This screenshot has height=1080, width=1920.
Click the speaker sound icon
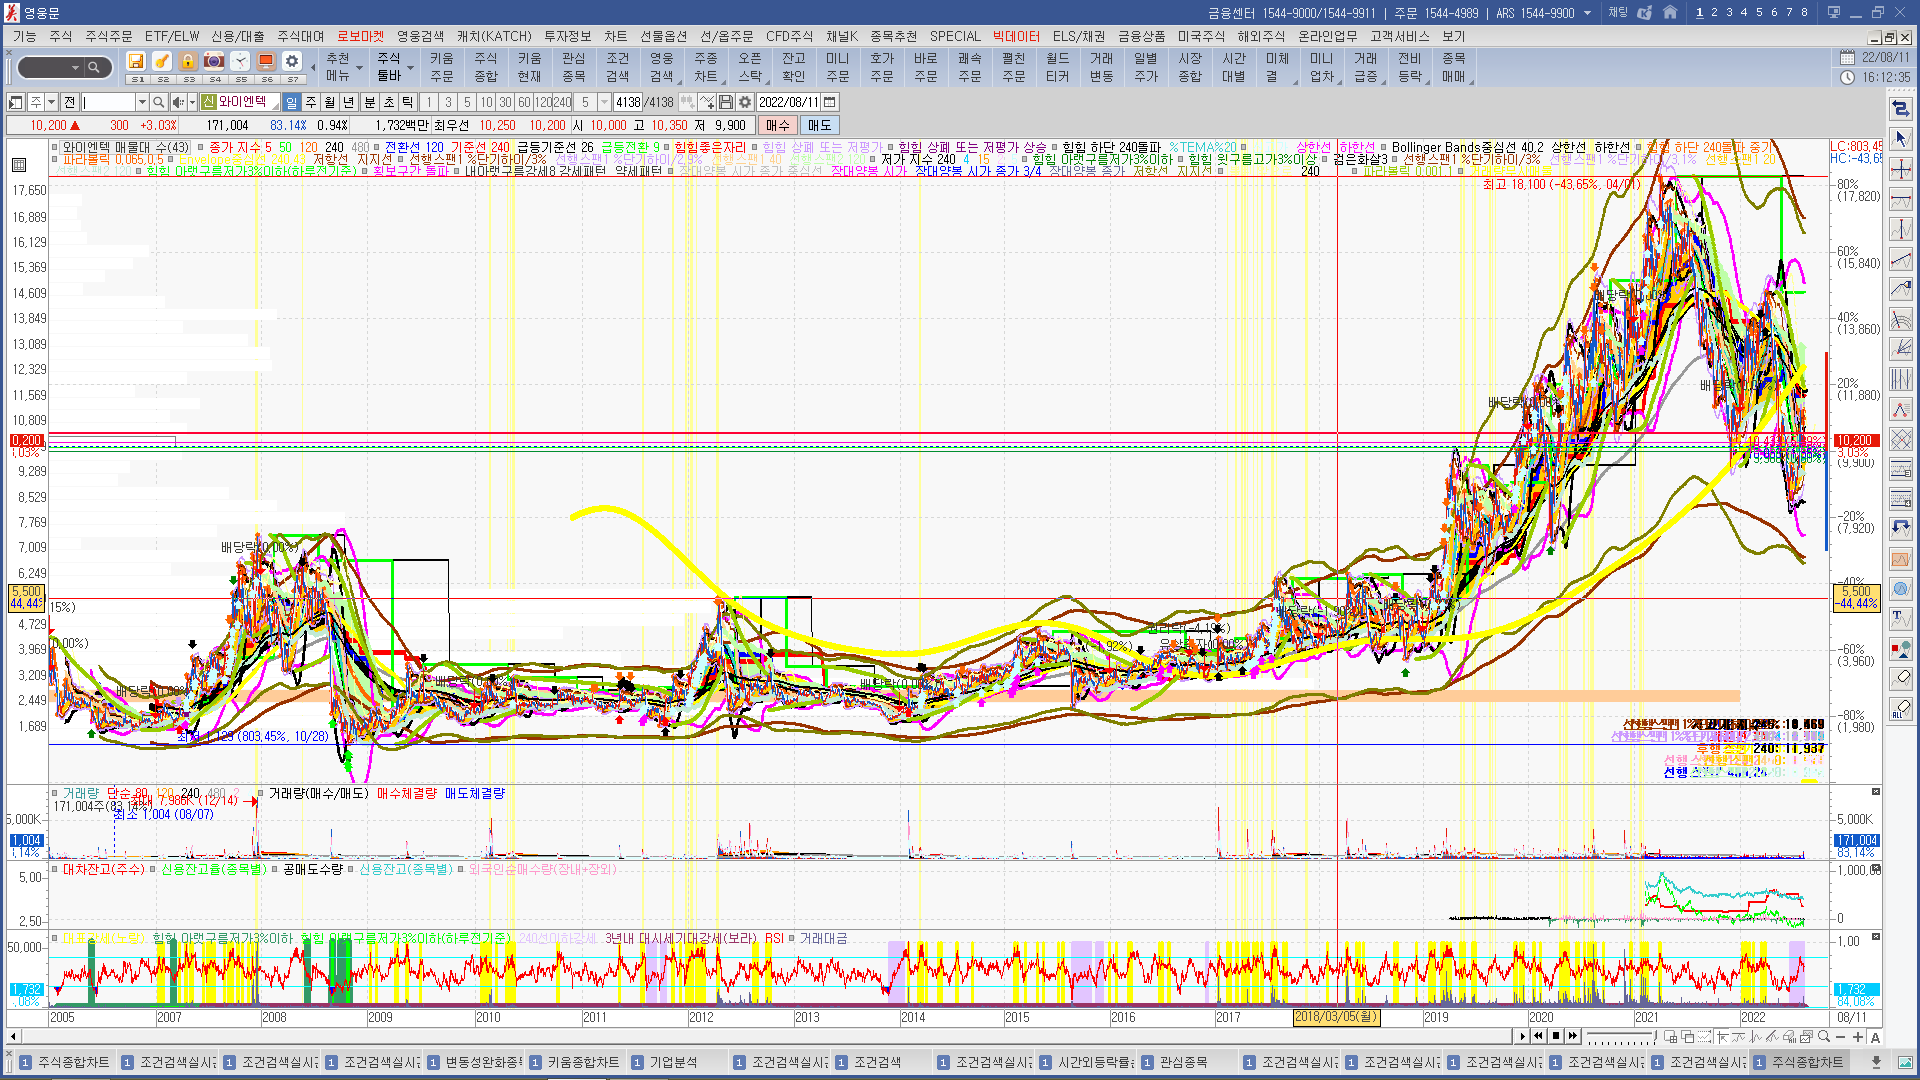(x=177, y=102)
